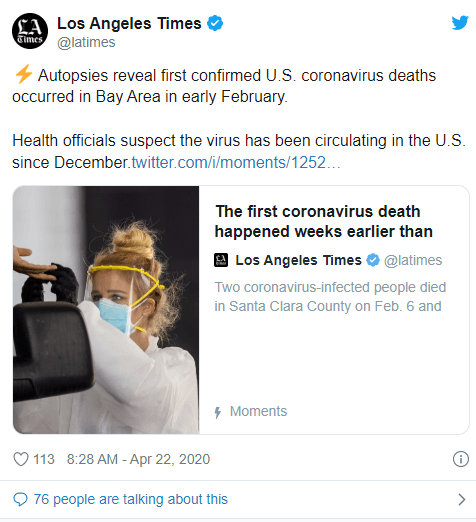The image size is (476, 522).
Task: Open the tweet info circle icon
Action: (x=461, y=459)
